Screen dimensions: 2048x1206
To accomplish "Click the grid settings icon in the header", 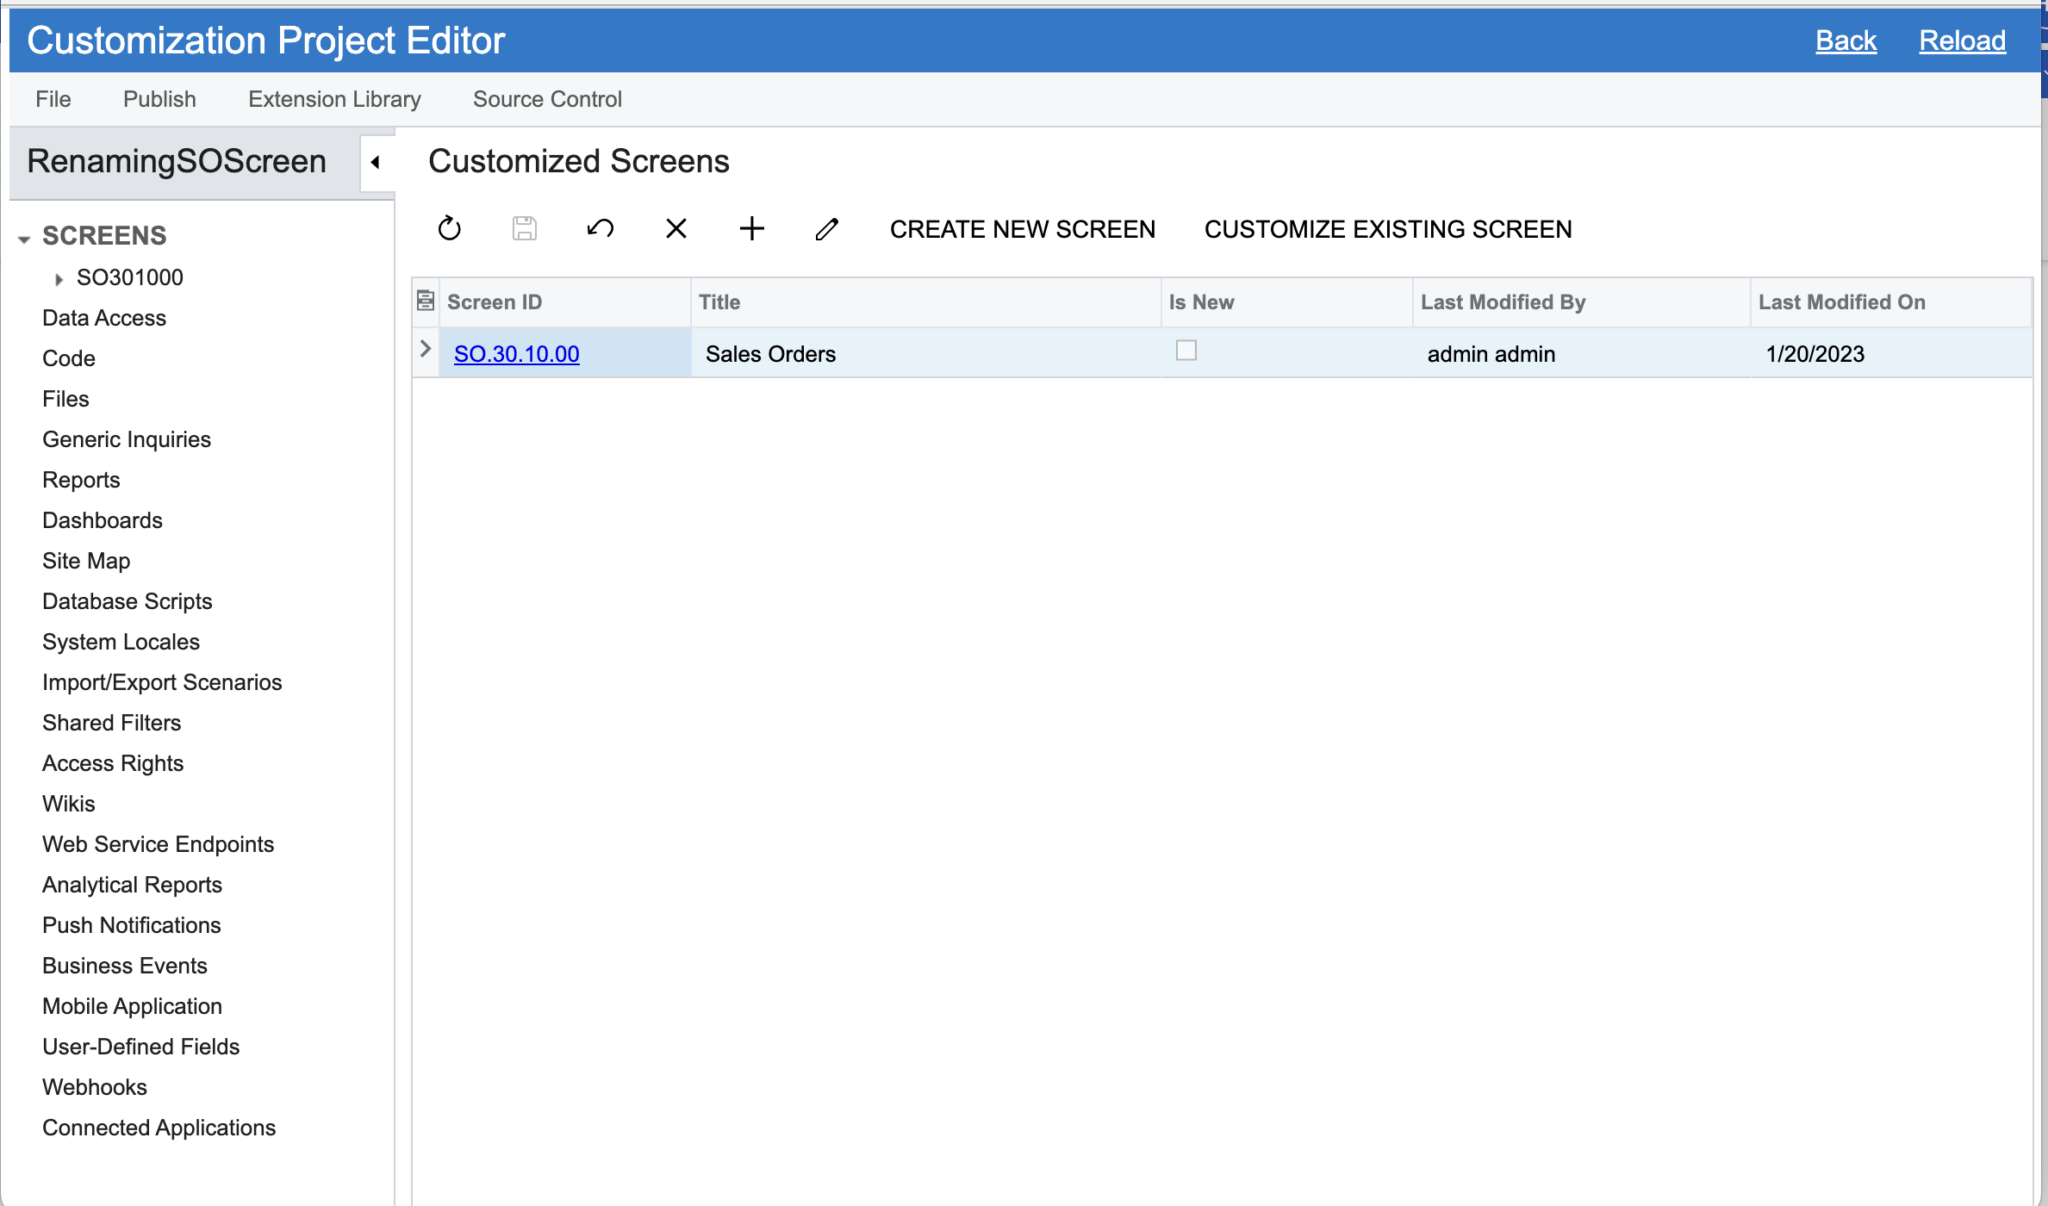I will [426, 298].
